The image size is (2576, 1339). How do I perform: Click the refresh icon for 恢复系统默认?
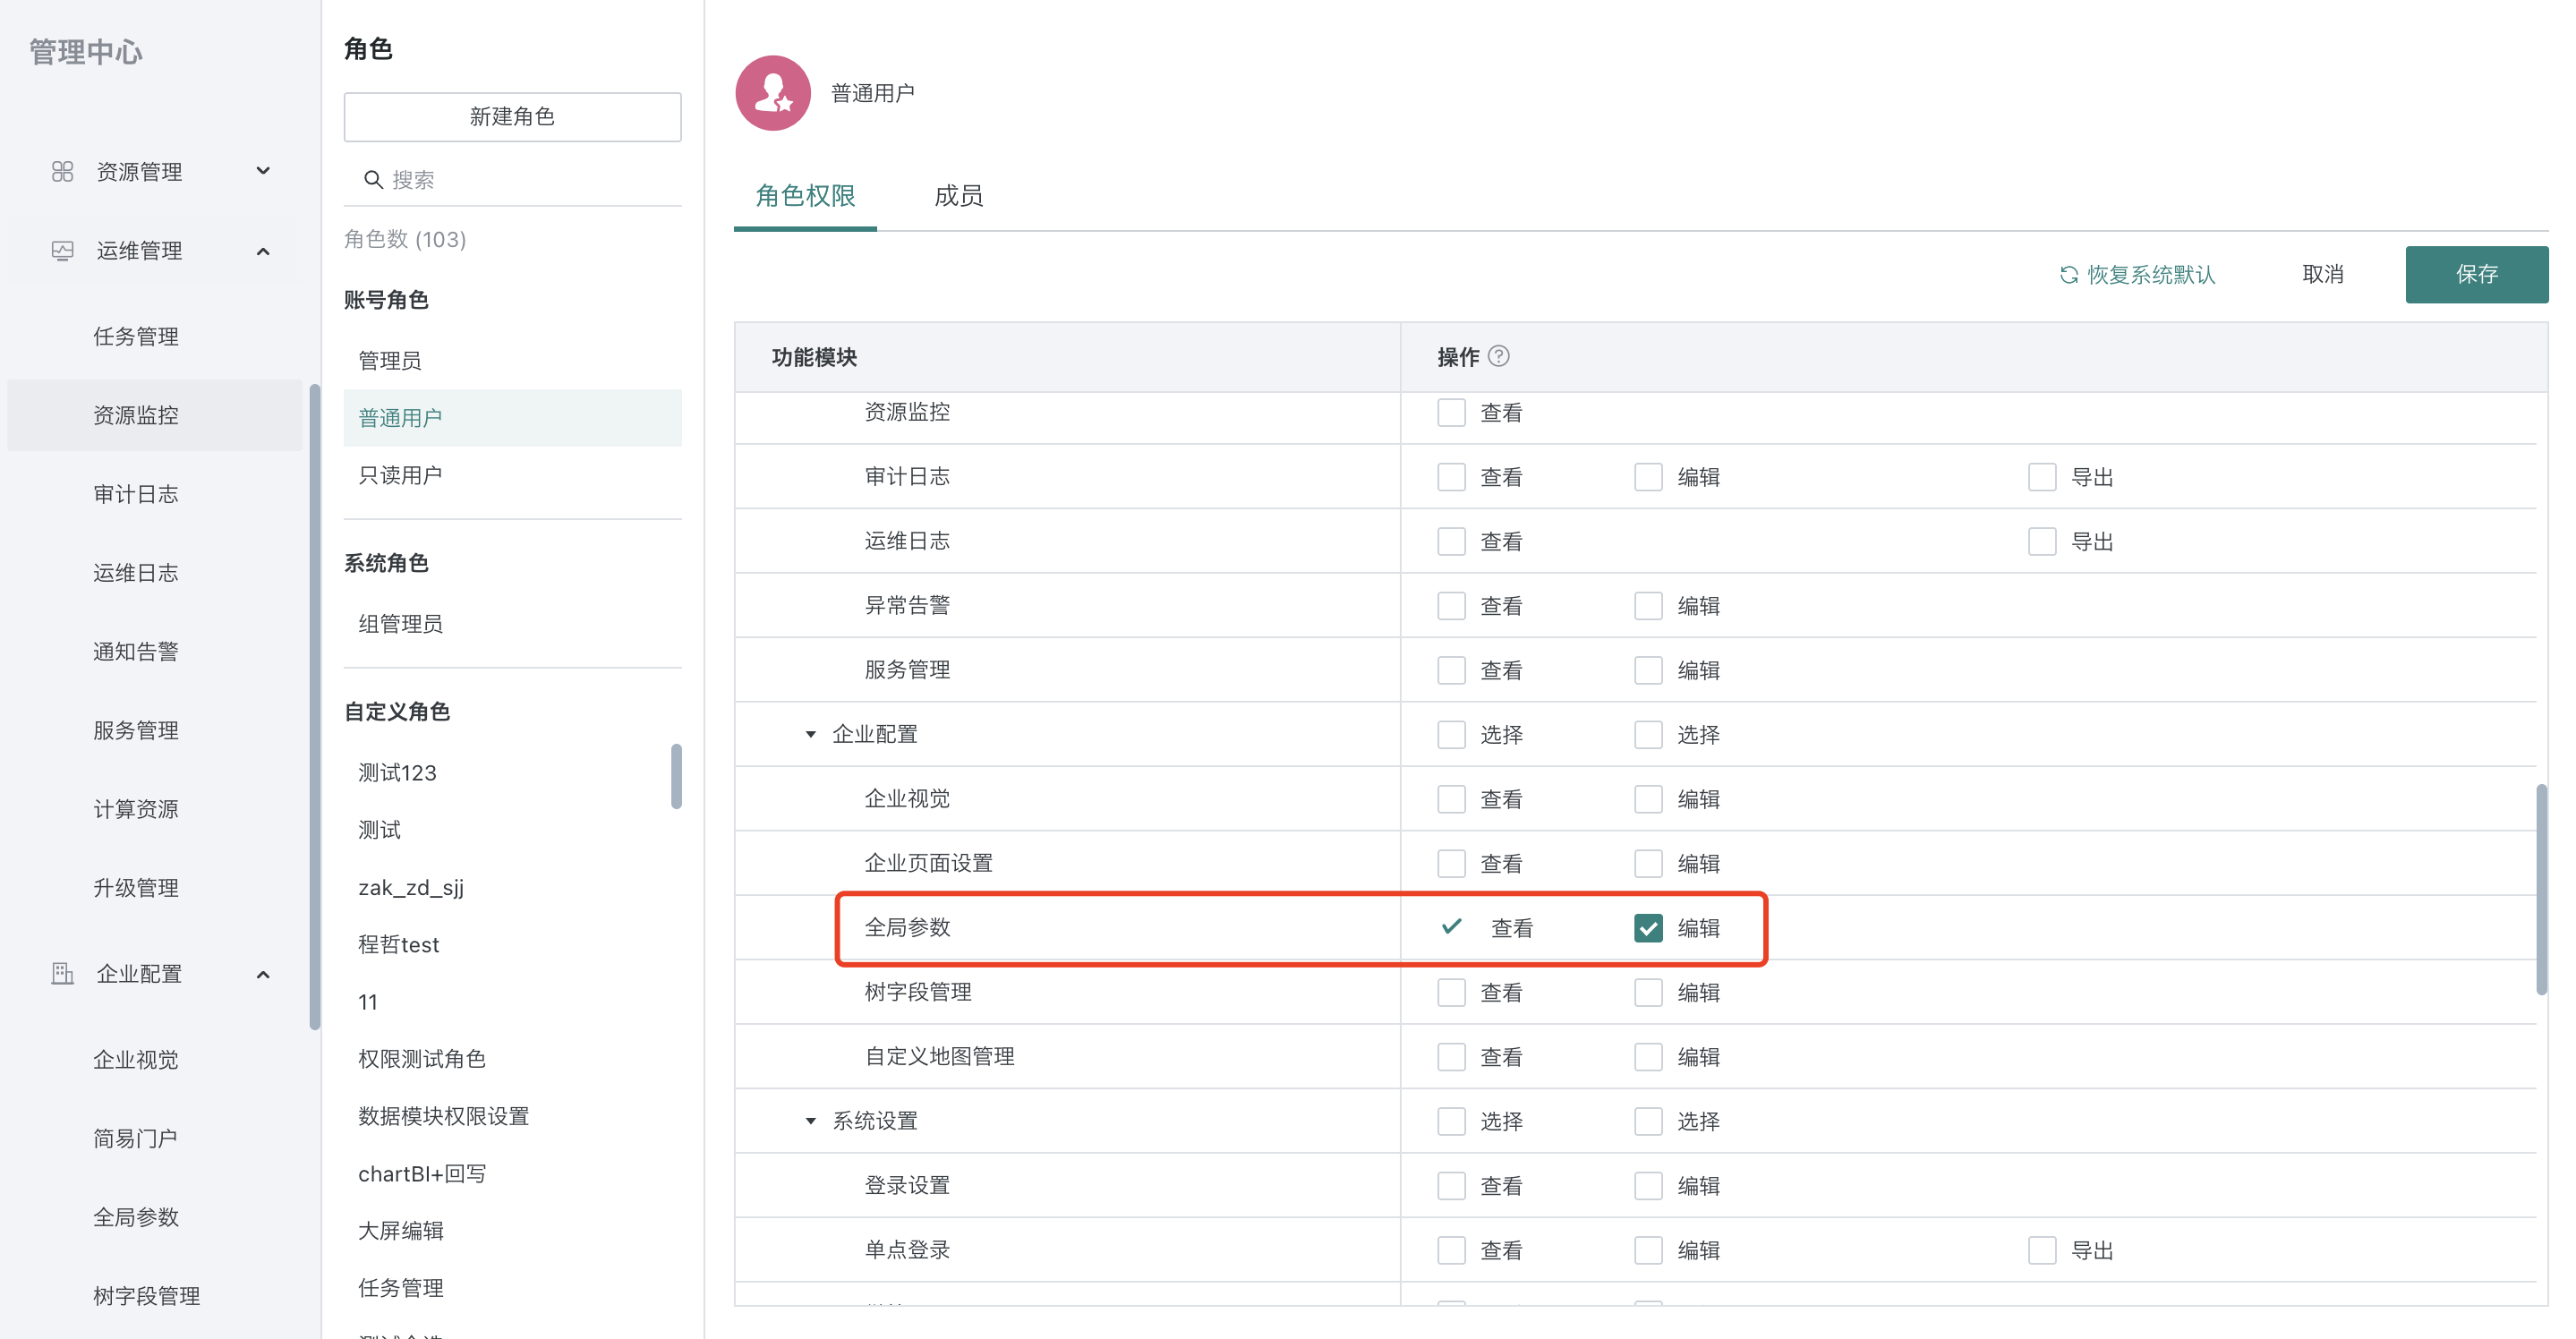pos(2068,275)
